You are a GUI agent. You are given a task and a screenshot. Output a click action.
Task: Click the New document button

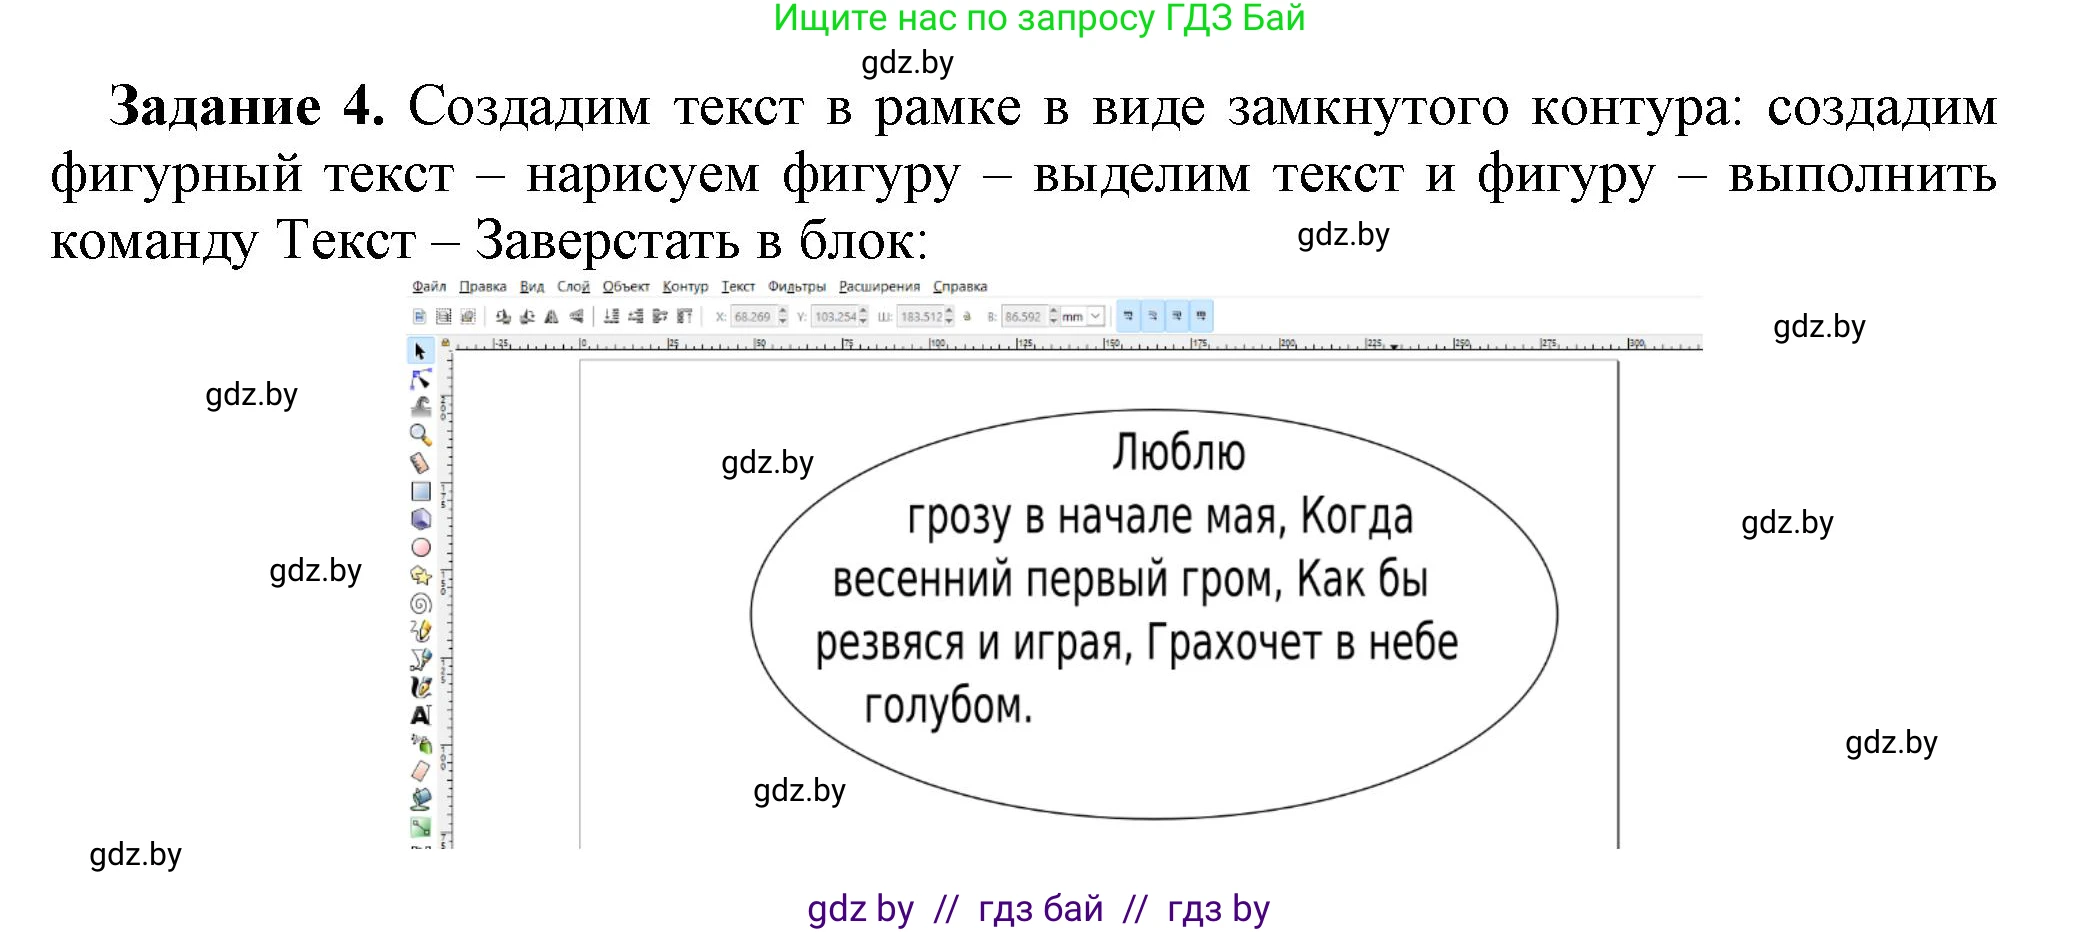click(x=418, y=316)
